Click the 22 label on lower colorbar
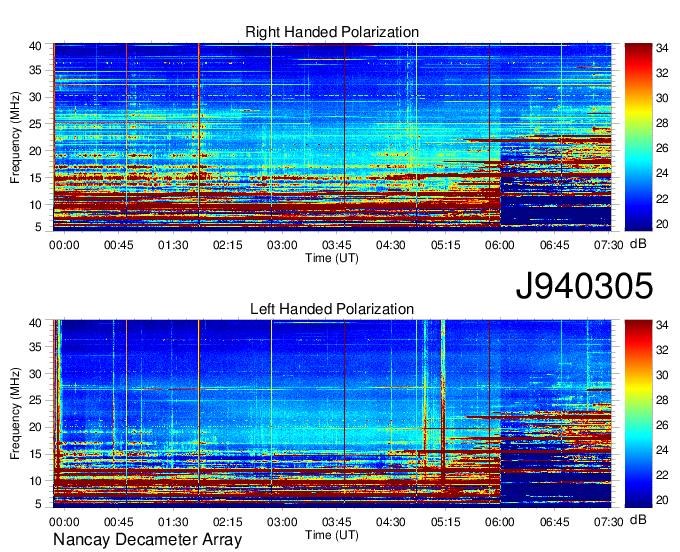Screen dimensions: 680x552 [x=662, y=475]
